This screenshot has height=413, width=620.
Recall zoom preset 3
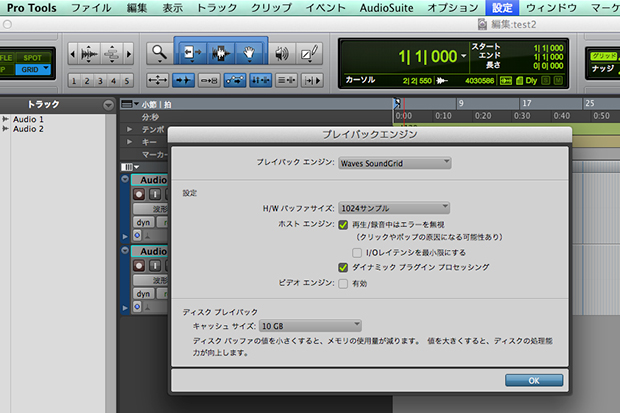pos(100,81)
